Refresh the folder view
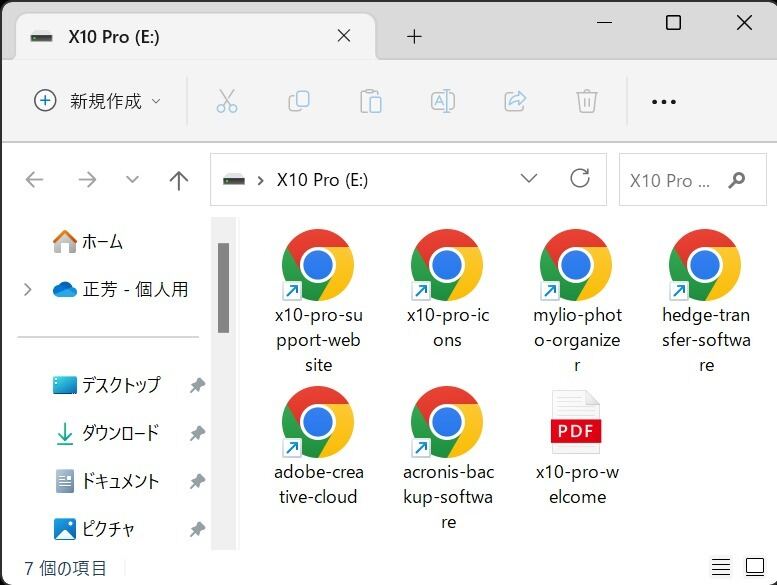 pyautogui.click(x=580, y=178)
